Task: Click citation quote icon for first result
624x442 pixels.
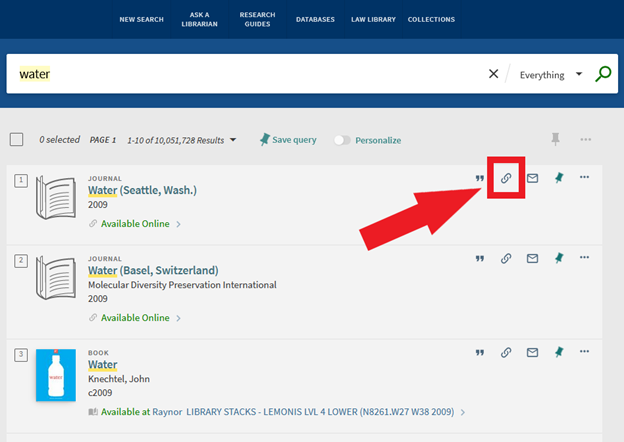Action: point(480,178)
